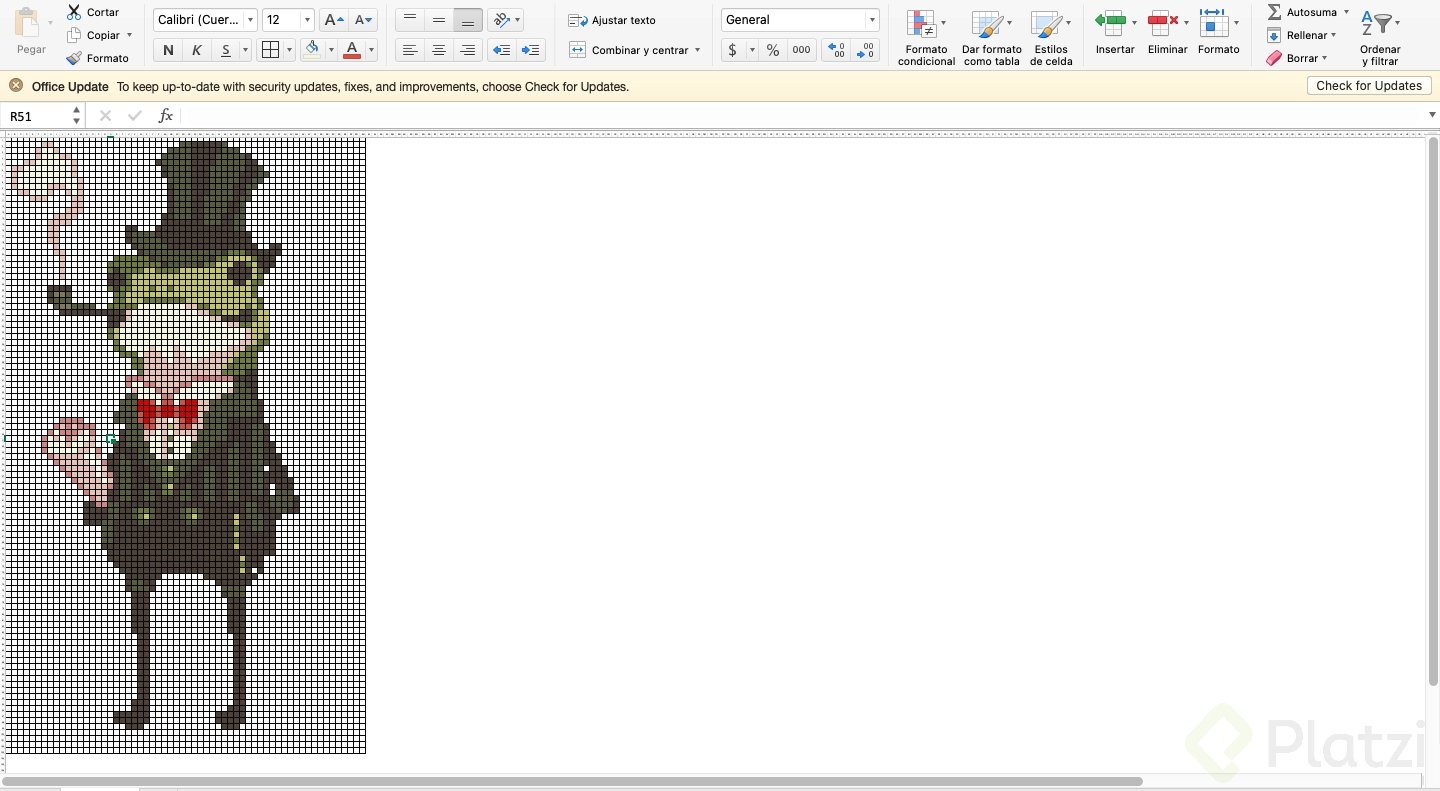The height and width of the screenshot is (791, 1440).
Task: Click Combinar y centrar merge button
Action: [x=629, y=50]
